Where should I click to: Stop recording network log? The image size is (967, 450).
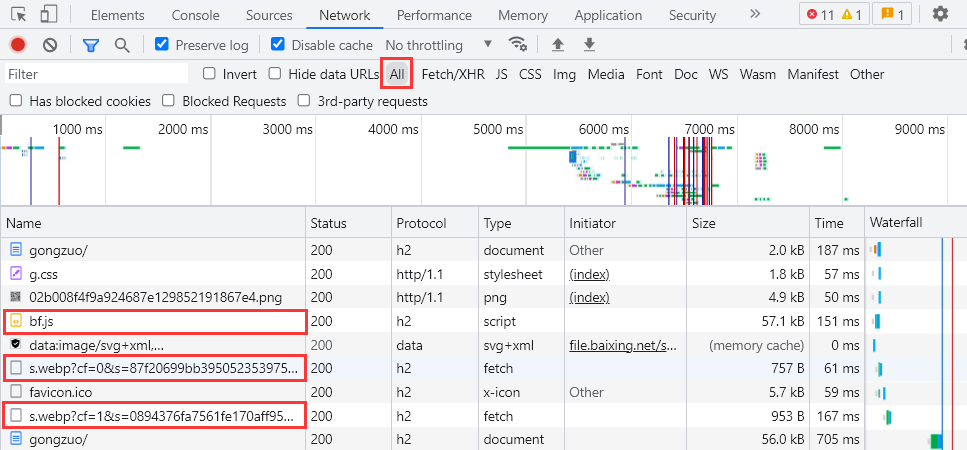(x=18, y=45)
